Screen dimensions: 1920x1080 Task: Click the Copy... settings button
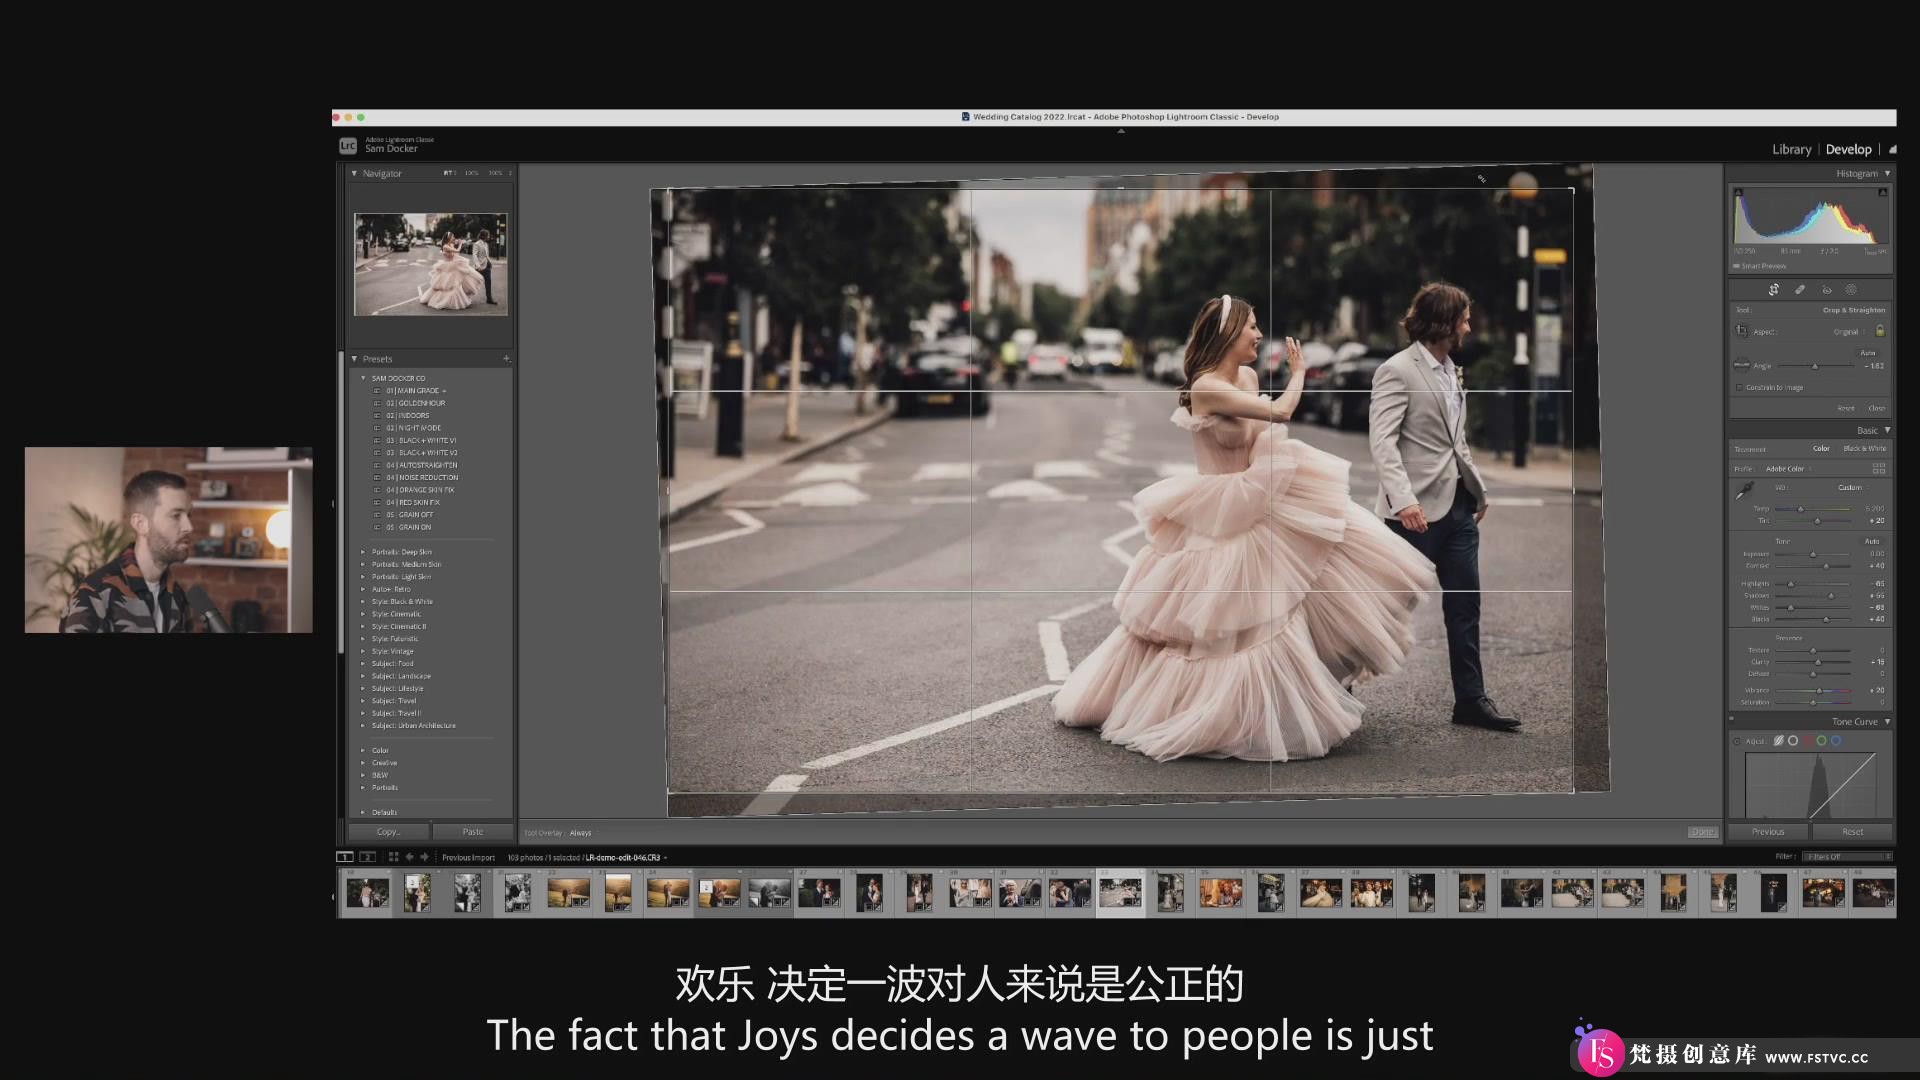click(389, 832)
